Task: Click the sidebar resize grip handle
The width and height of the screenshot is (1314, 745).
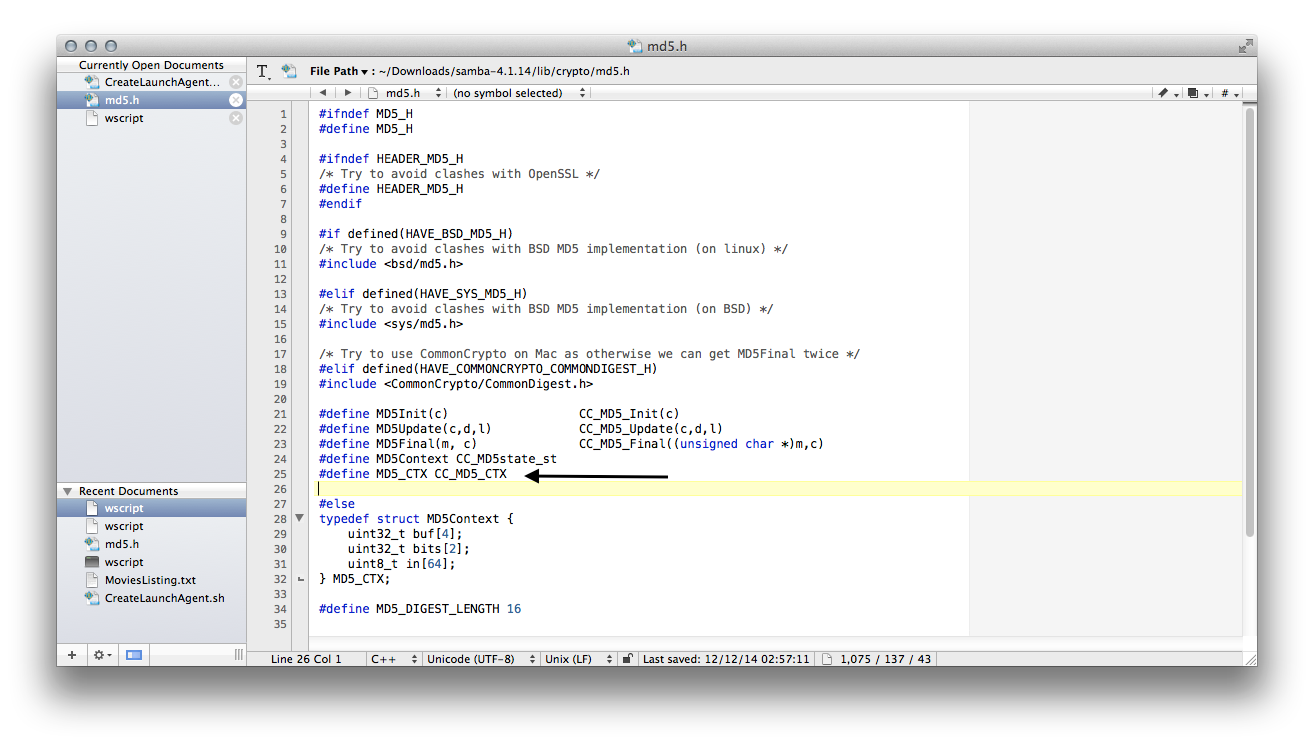Action: coord(238,655)
